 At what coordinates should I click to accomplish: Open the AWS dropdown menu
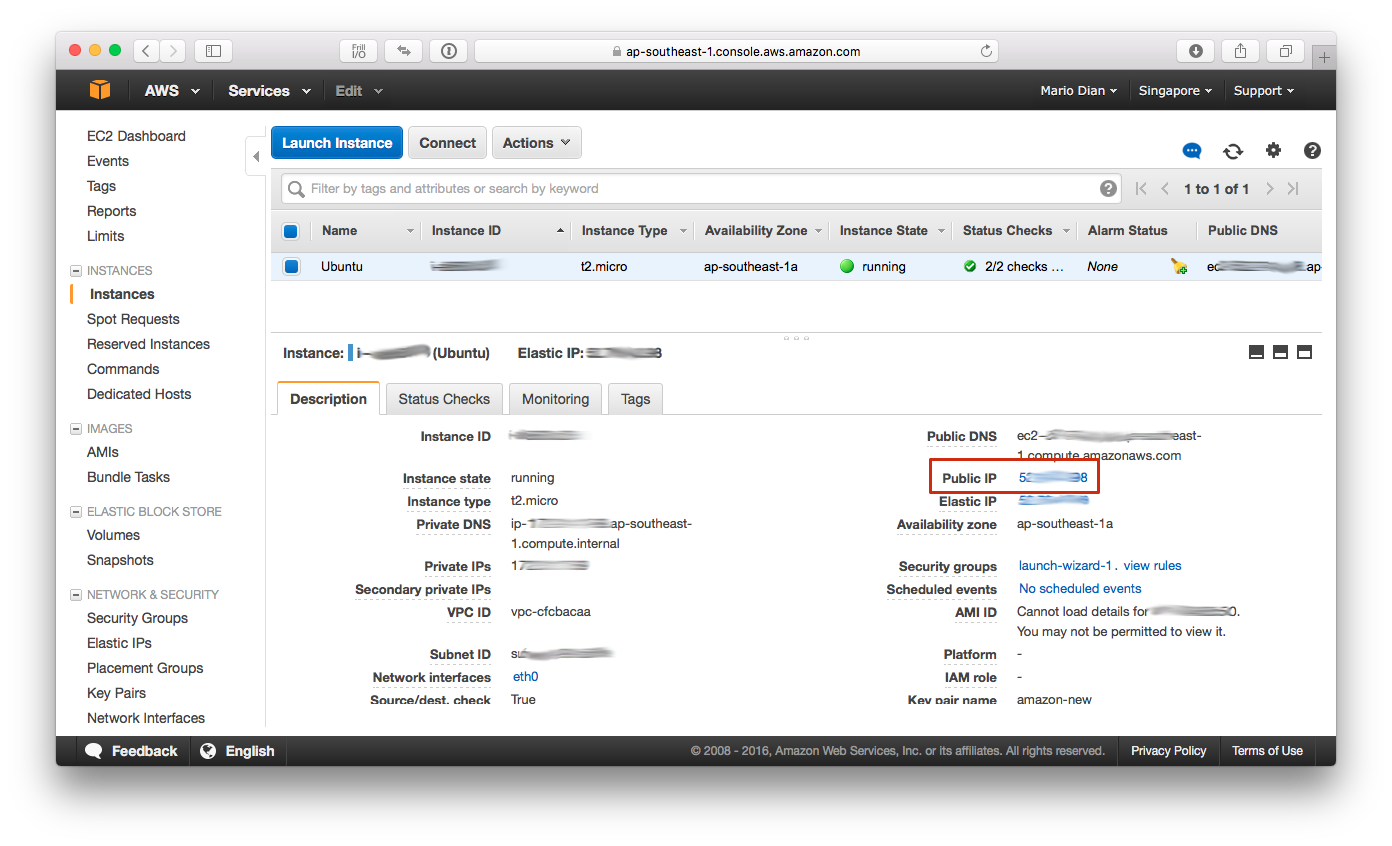(172, 90)
